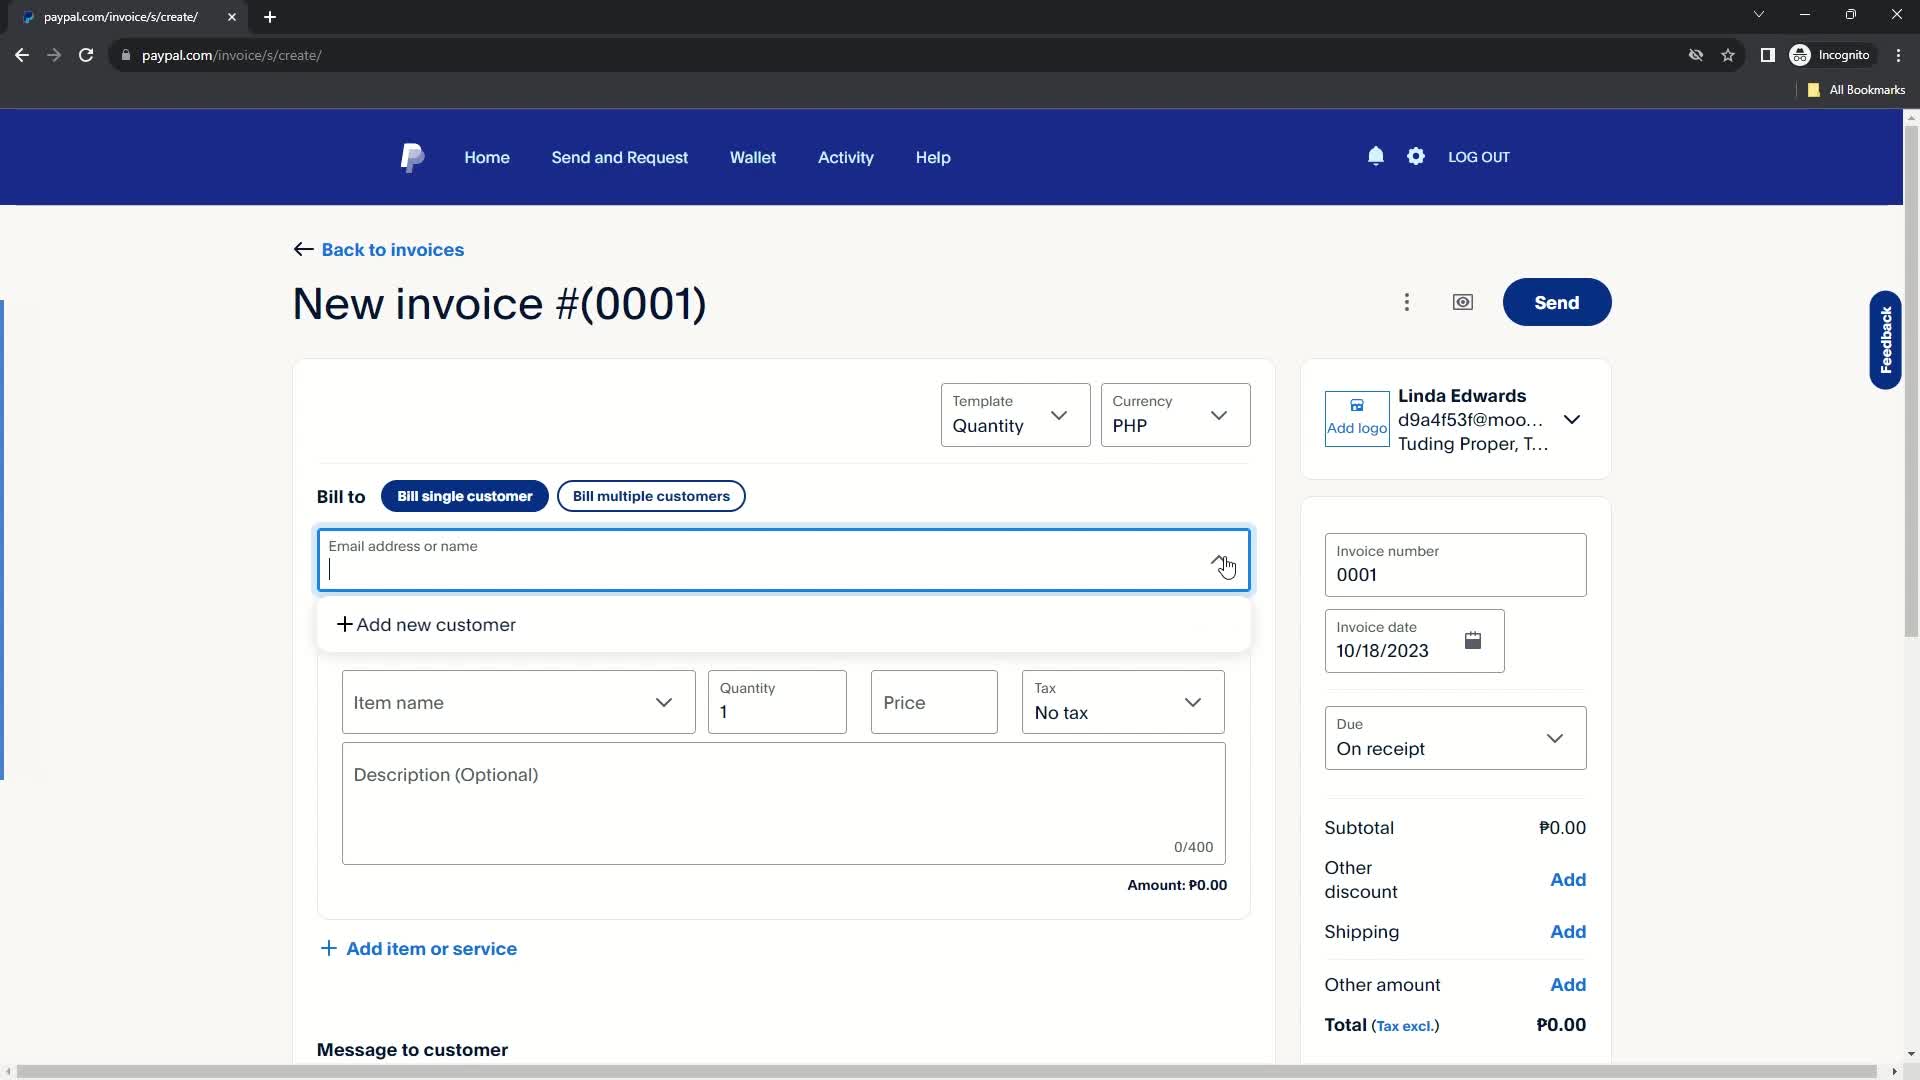Image resolution: width=1920 pixels, height=1080 pixels.
Task: Go to Home in navigation
Action: 487,157
